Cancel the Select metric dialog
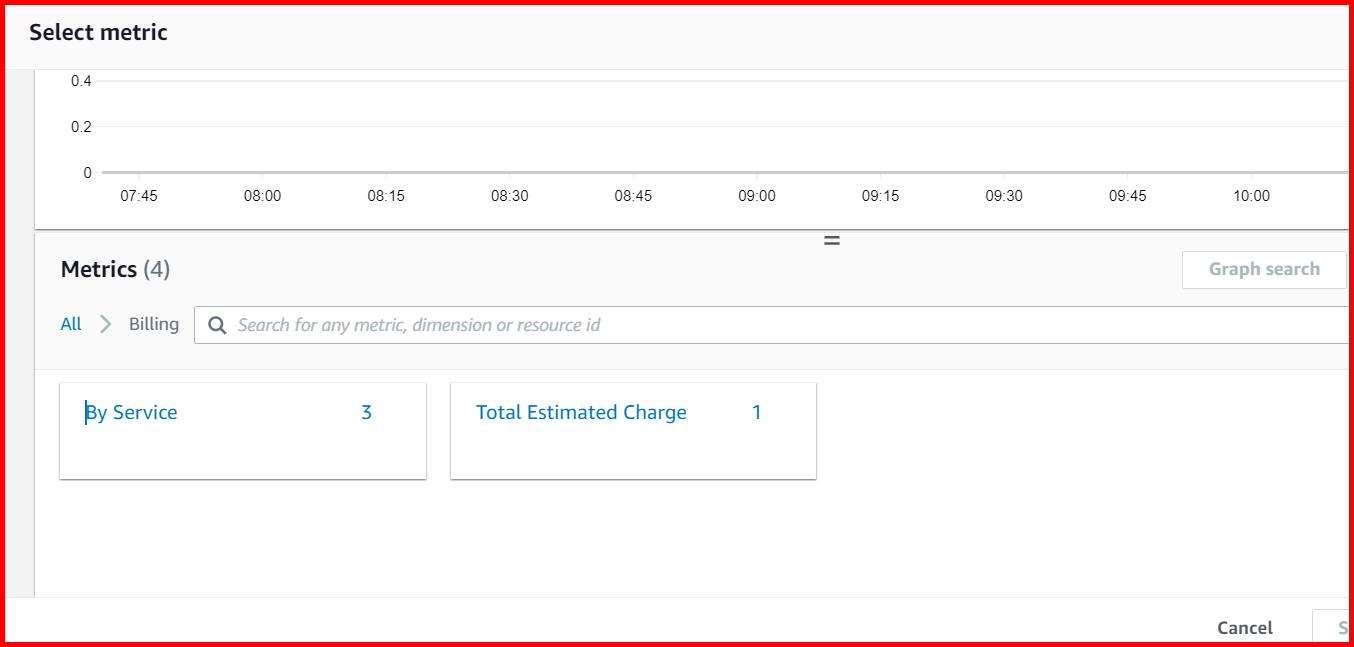Viewport: 1354px width, 647px height. 1244,627
